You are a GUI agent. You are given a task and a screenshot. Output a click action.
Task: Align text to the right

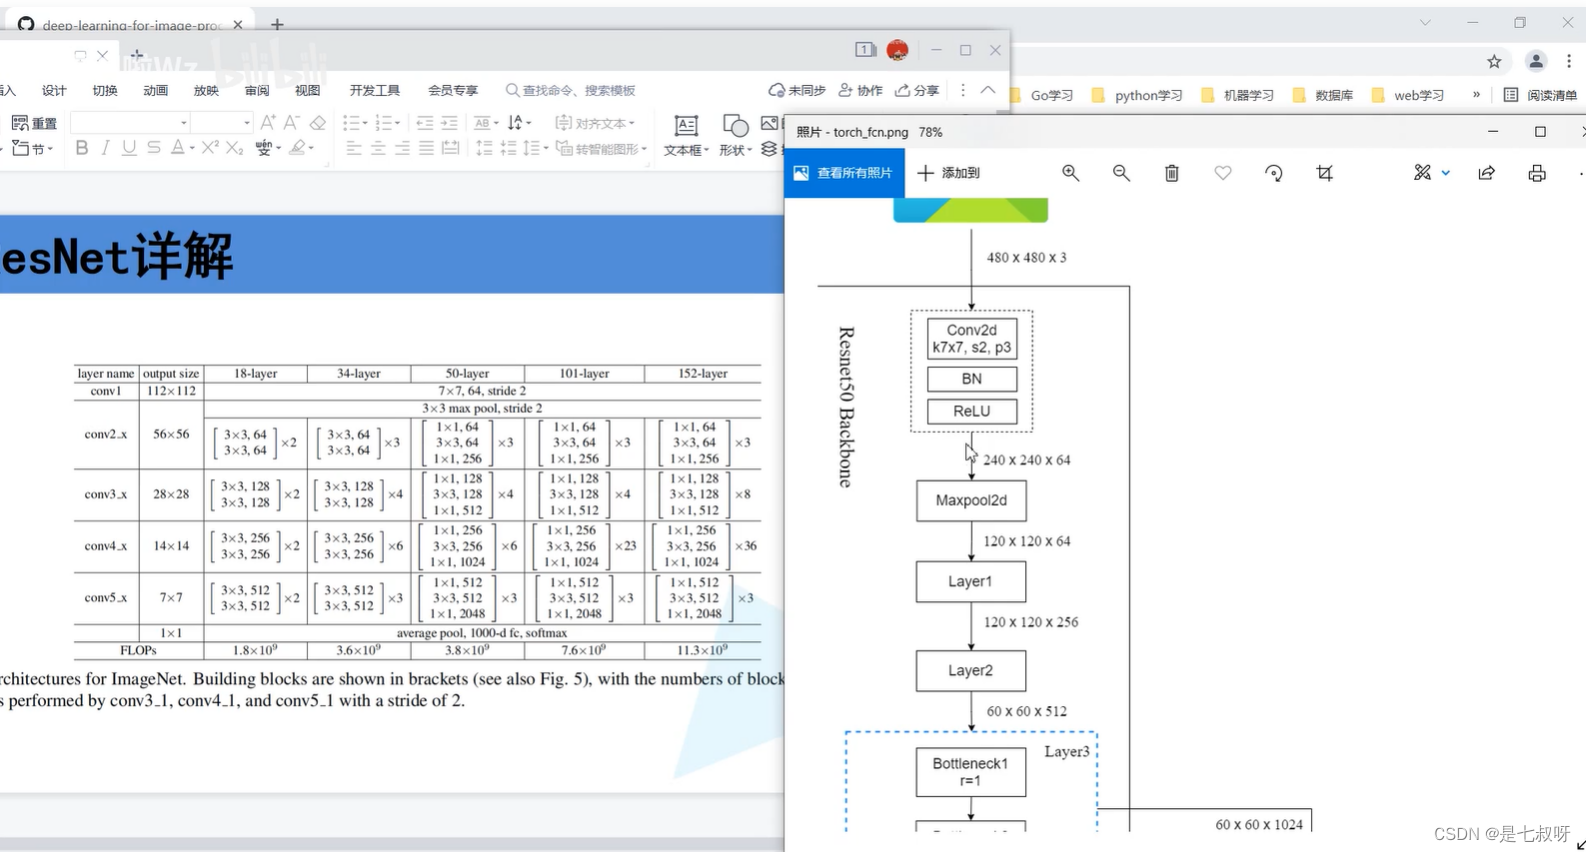click(x=402, y=148)
